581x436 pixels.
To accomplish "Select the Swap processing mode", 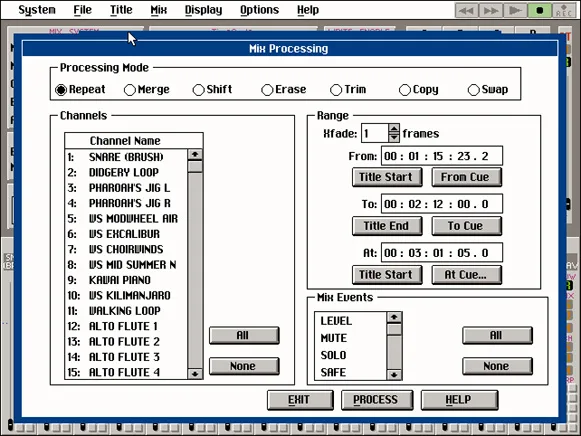I will pyautogui.click(x=488, y=90).
